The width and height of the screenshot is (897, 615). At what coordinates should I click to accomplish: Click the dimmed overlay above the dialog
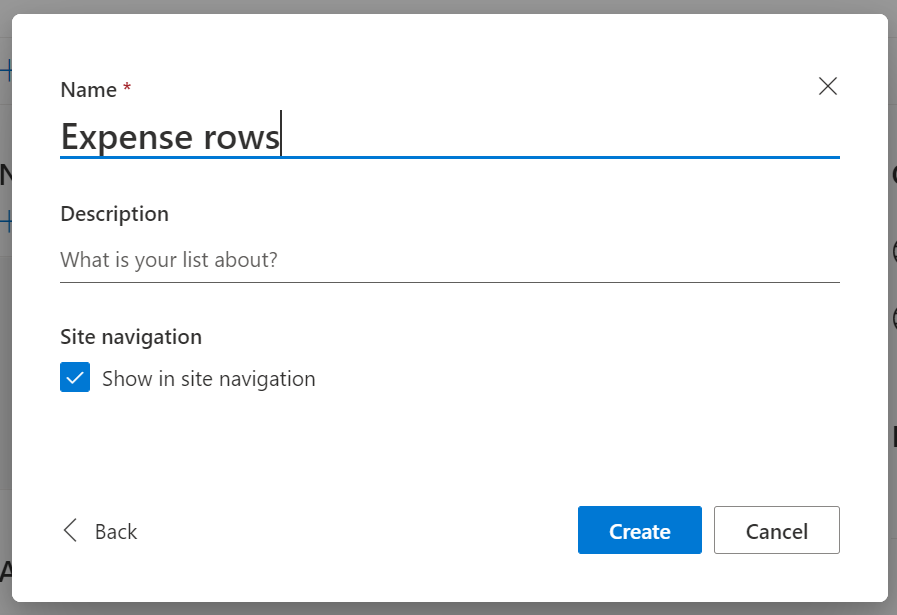click(x=448, y=6)
